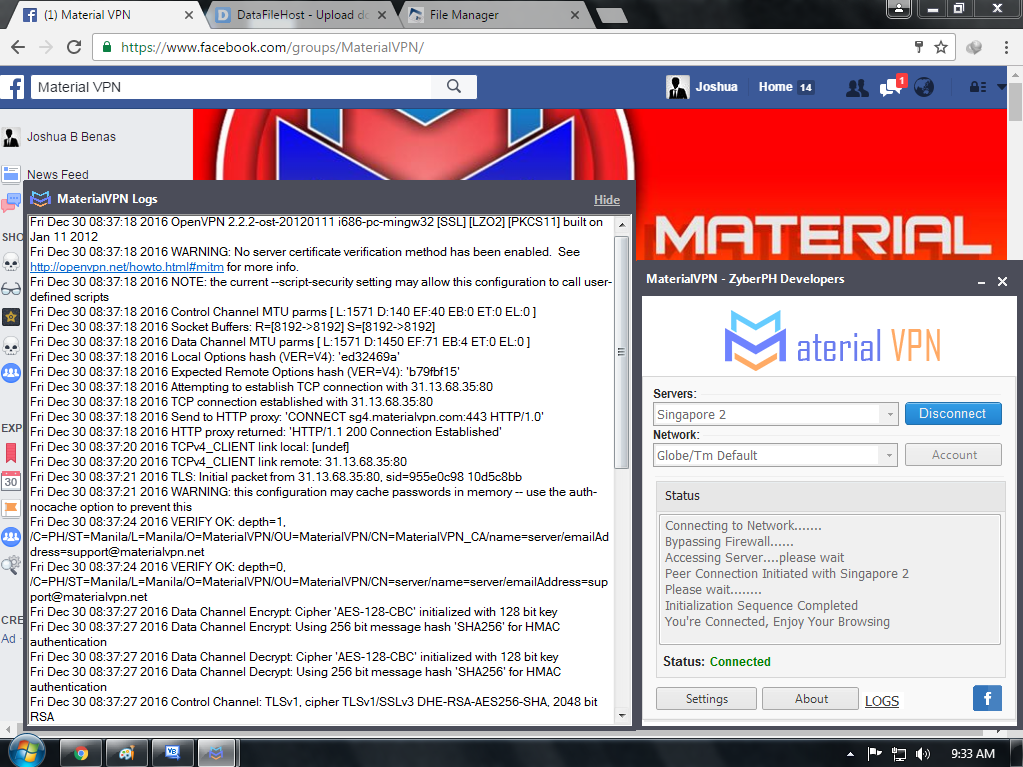Click Joshua profile picture in header
1023x767 pixels.
[677, 87]
